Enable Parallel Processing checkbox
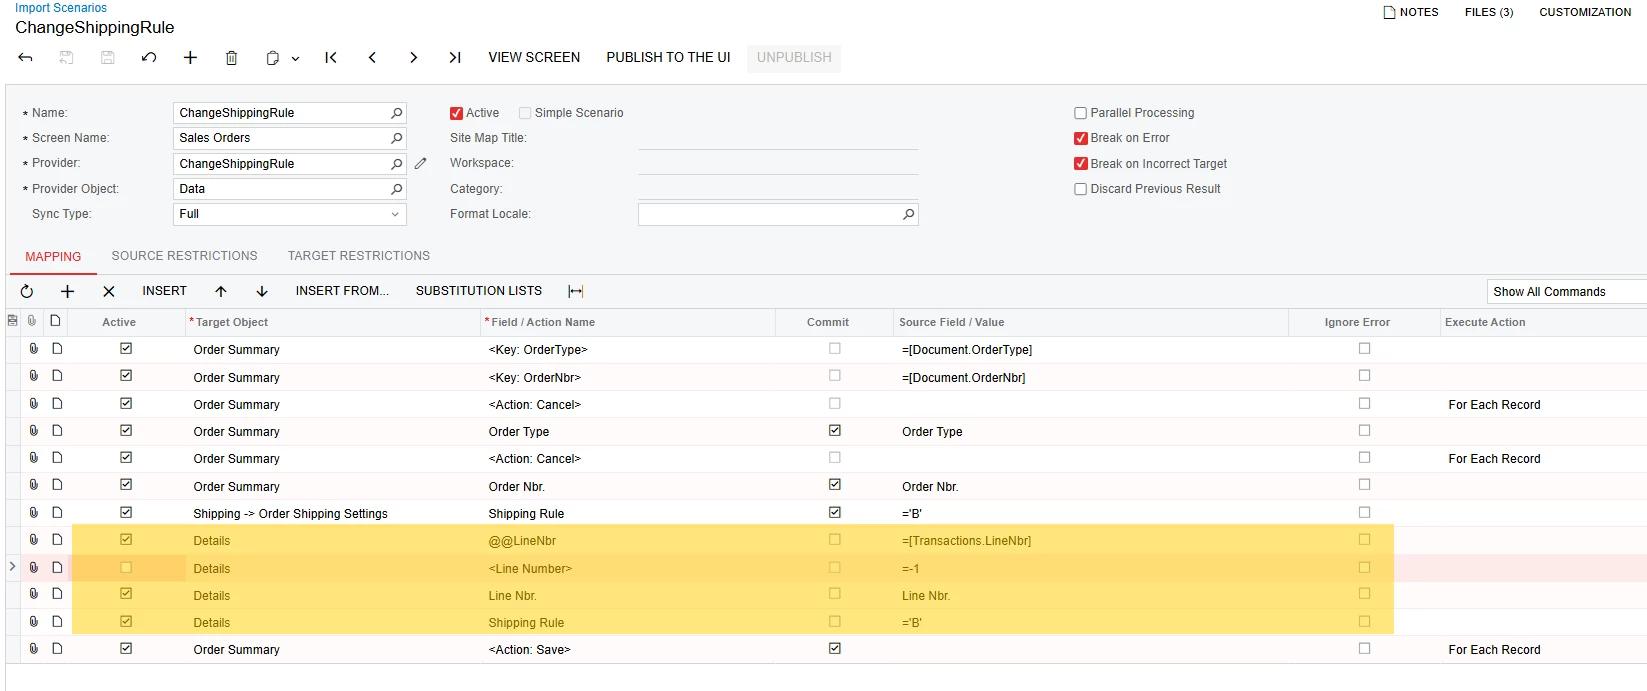This screenshot has width=1647, height=691. [1080, 113]
